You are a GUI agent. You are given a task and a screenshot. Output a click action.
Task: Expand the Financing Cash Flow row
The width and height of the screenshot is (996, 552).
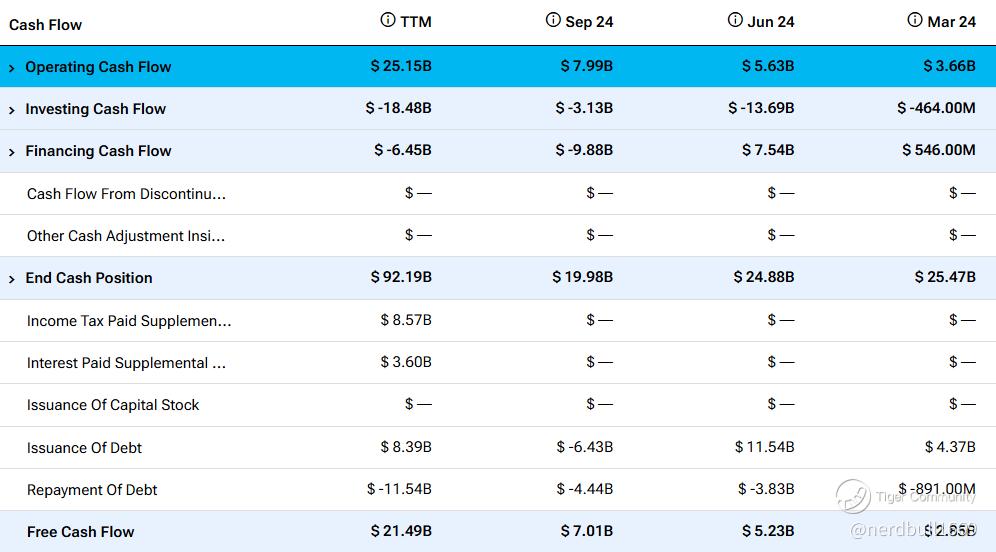coord(12,152)
